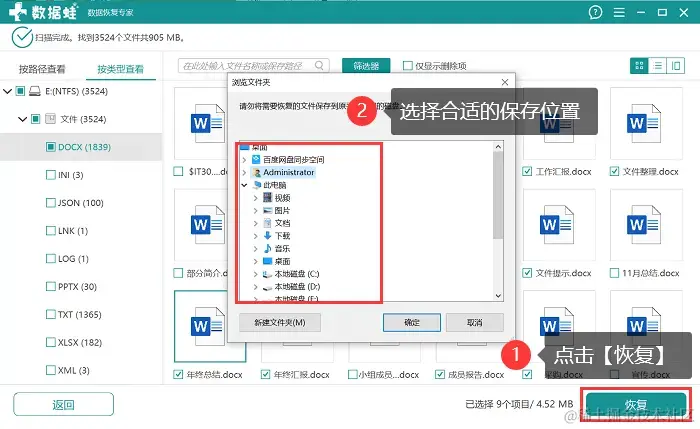
Task: Click the Word thumbnail for $IT30 file
Action: pyautogui.click(x=201, y=123)
